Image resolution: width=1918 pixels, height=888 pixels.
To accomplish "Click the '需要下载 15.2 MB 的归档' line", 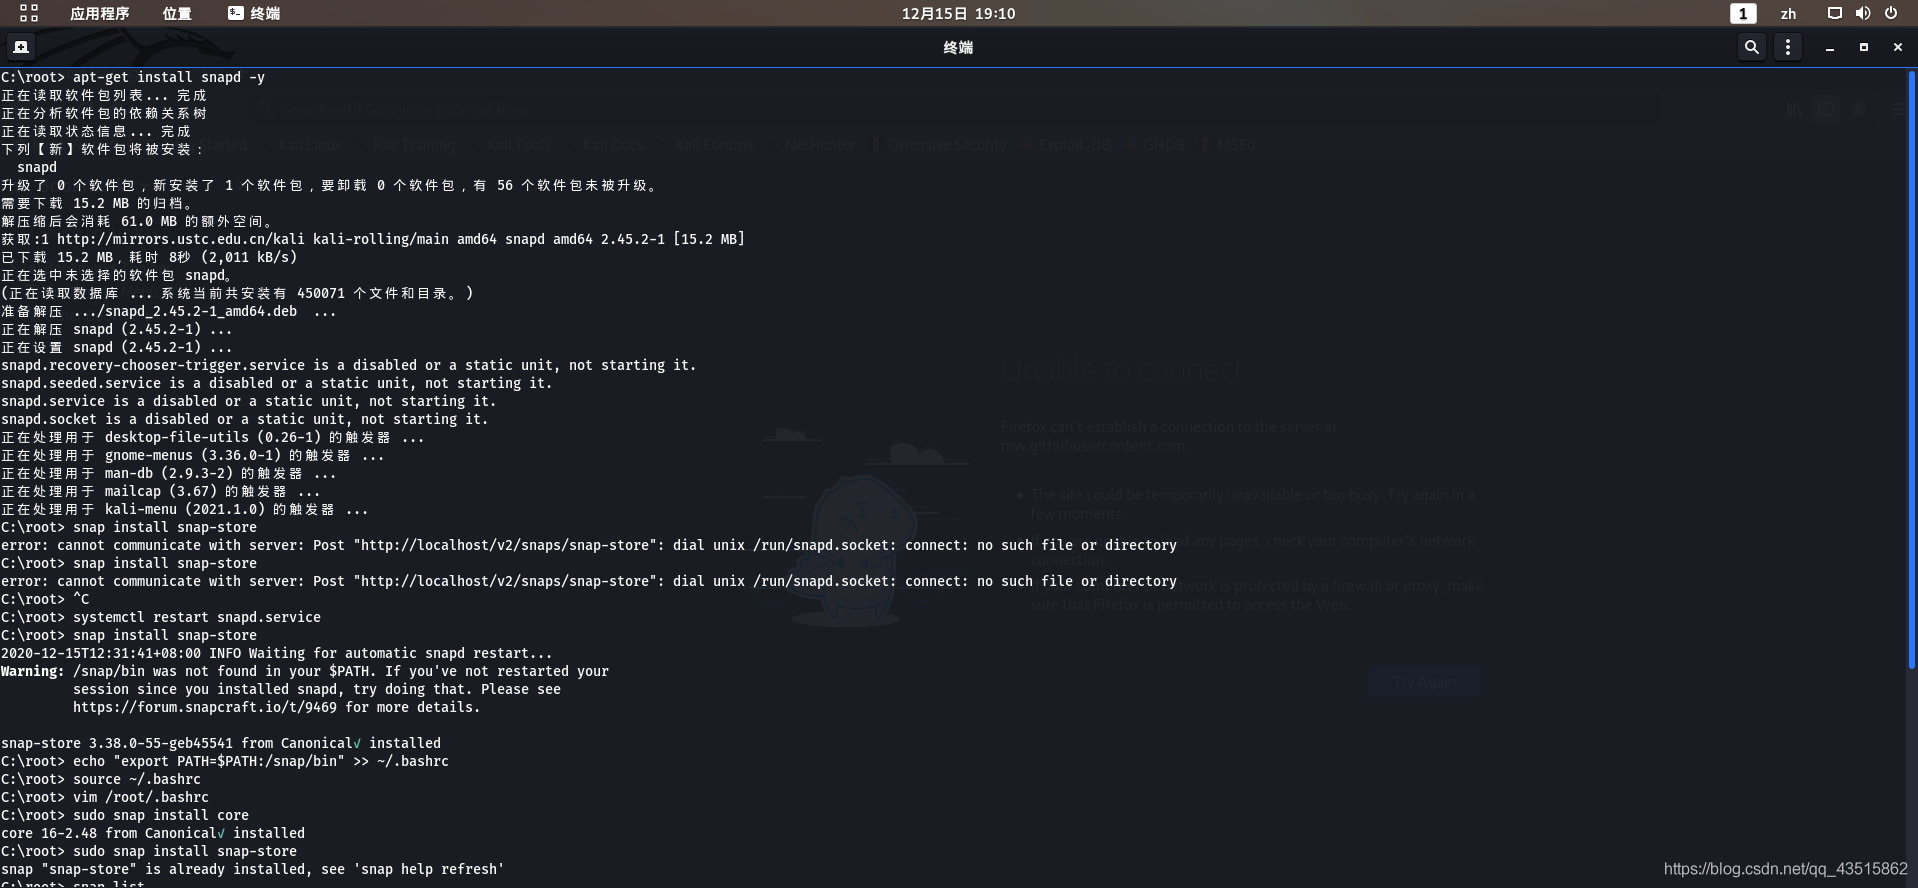I will click(x=97, y=203).
